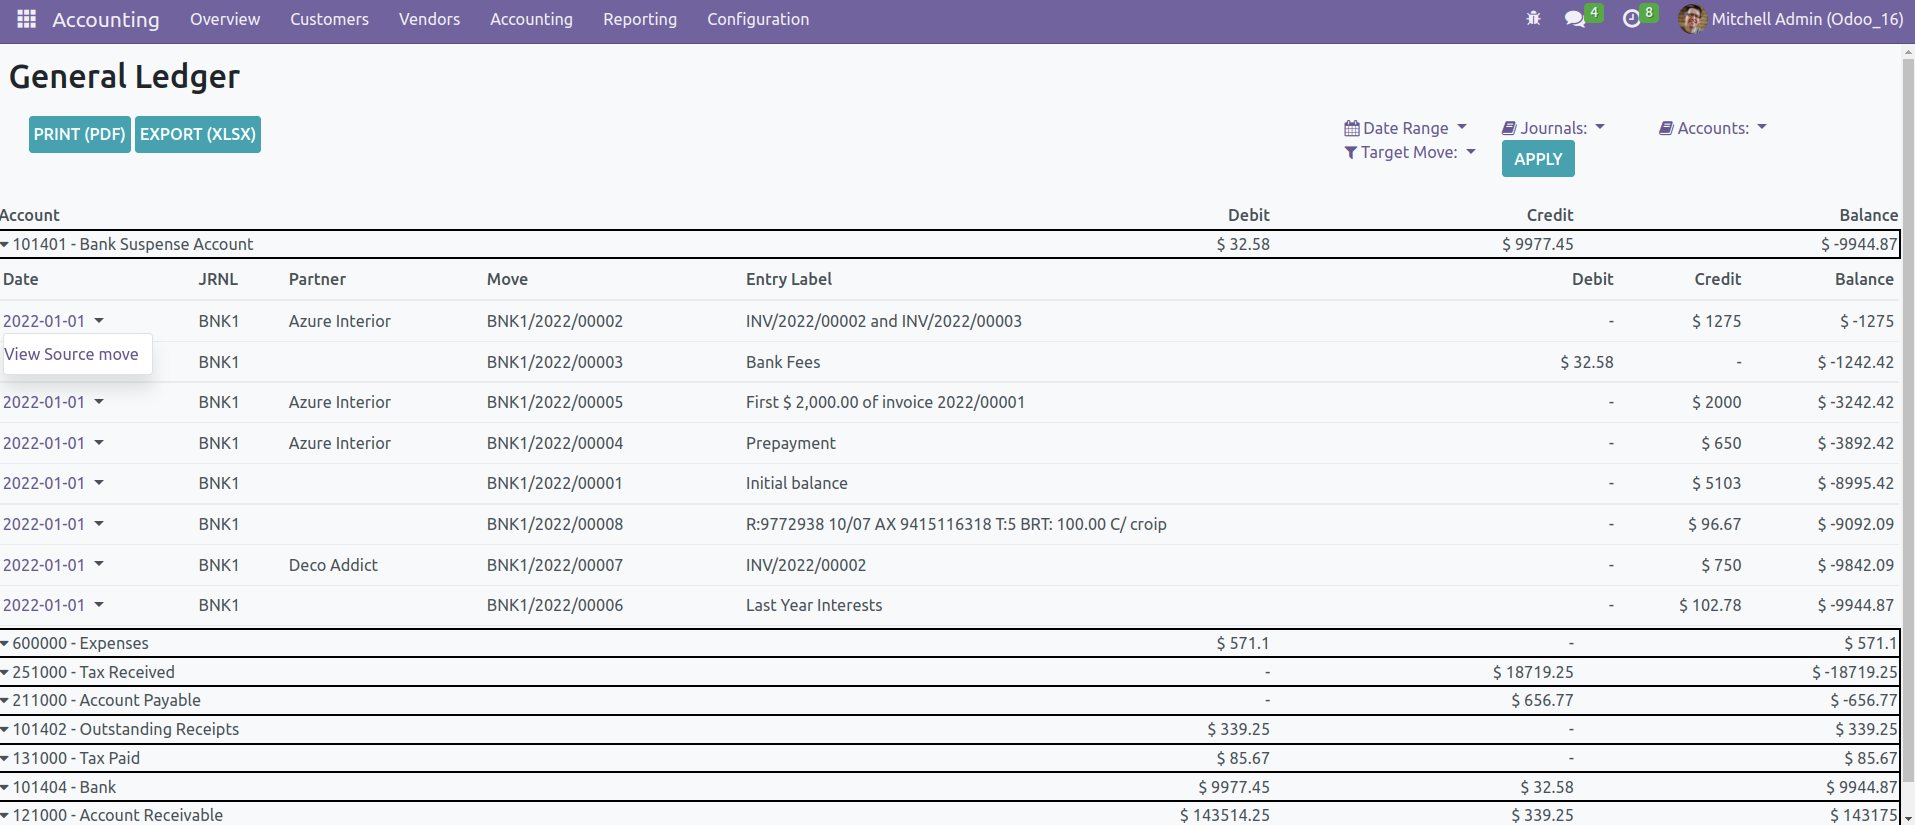This screenshot has width=1915, height=825.
Task: Click the debug bug icon
Action: coord(1533,19)
